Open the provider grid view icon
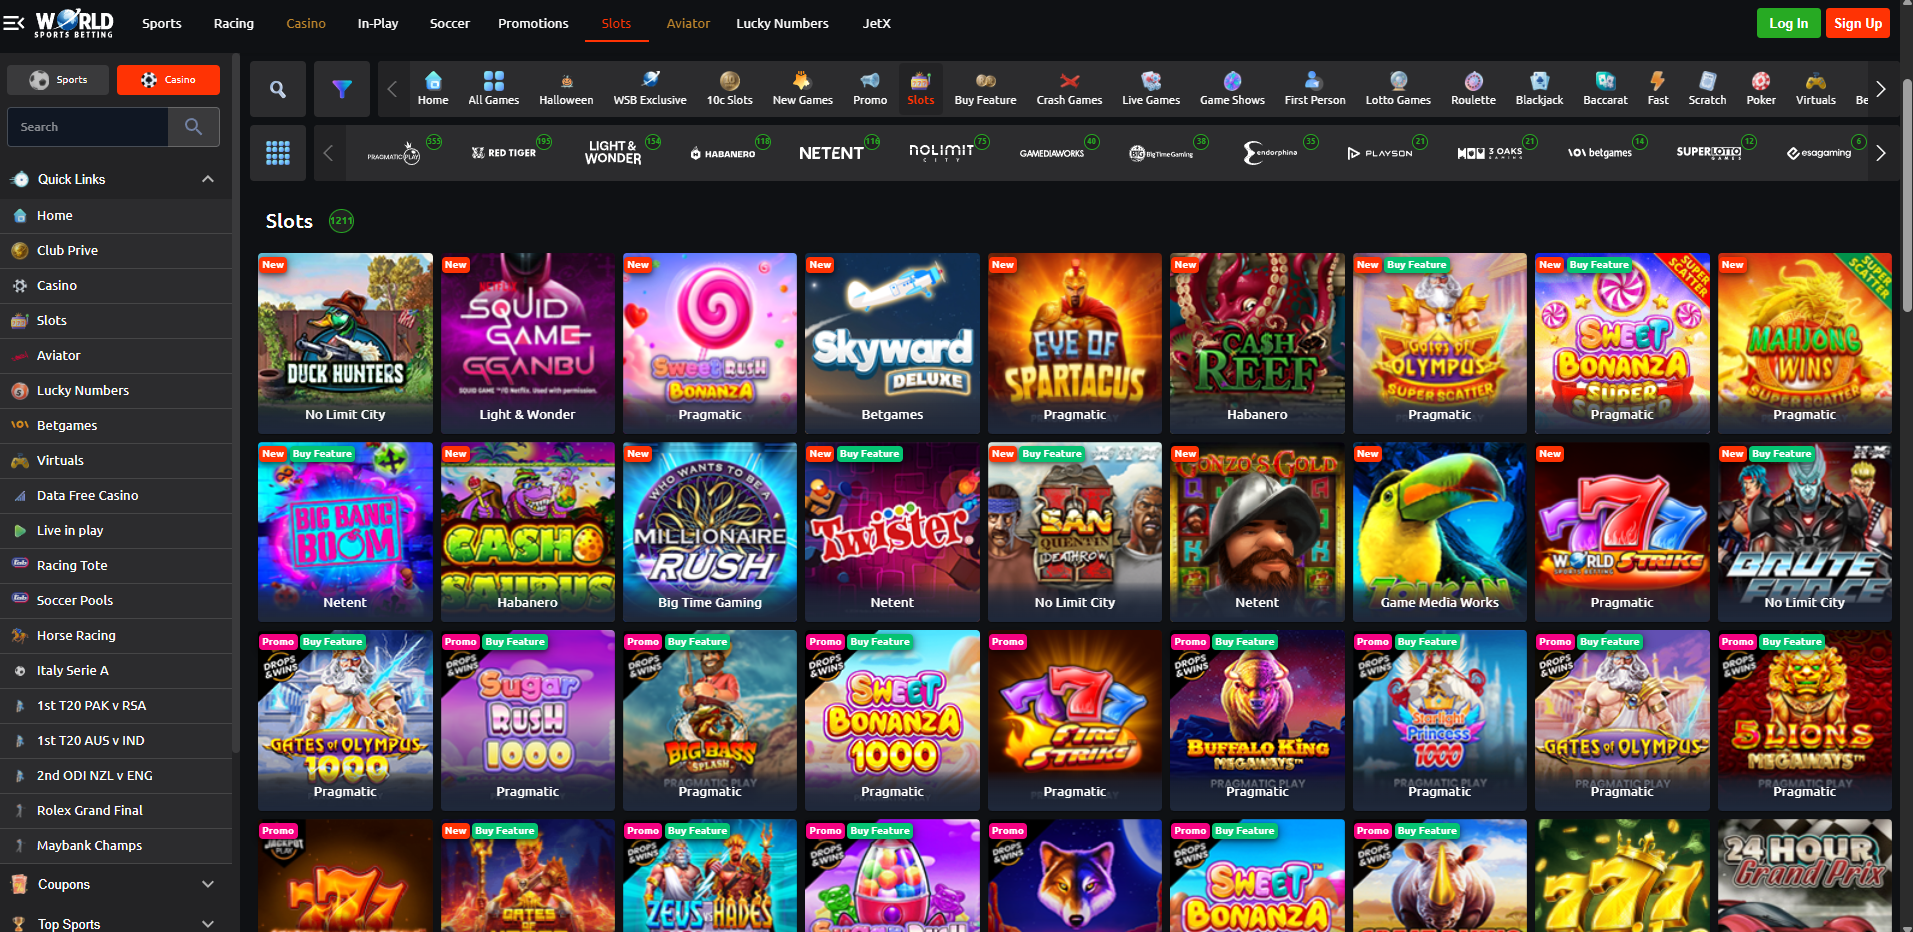Screen dimensions: 1913x932 tap(278, 152)
